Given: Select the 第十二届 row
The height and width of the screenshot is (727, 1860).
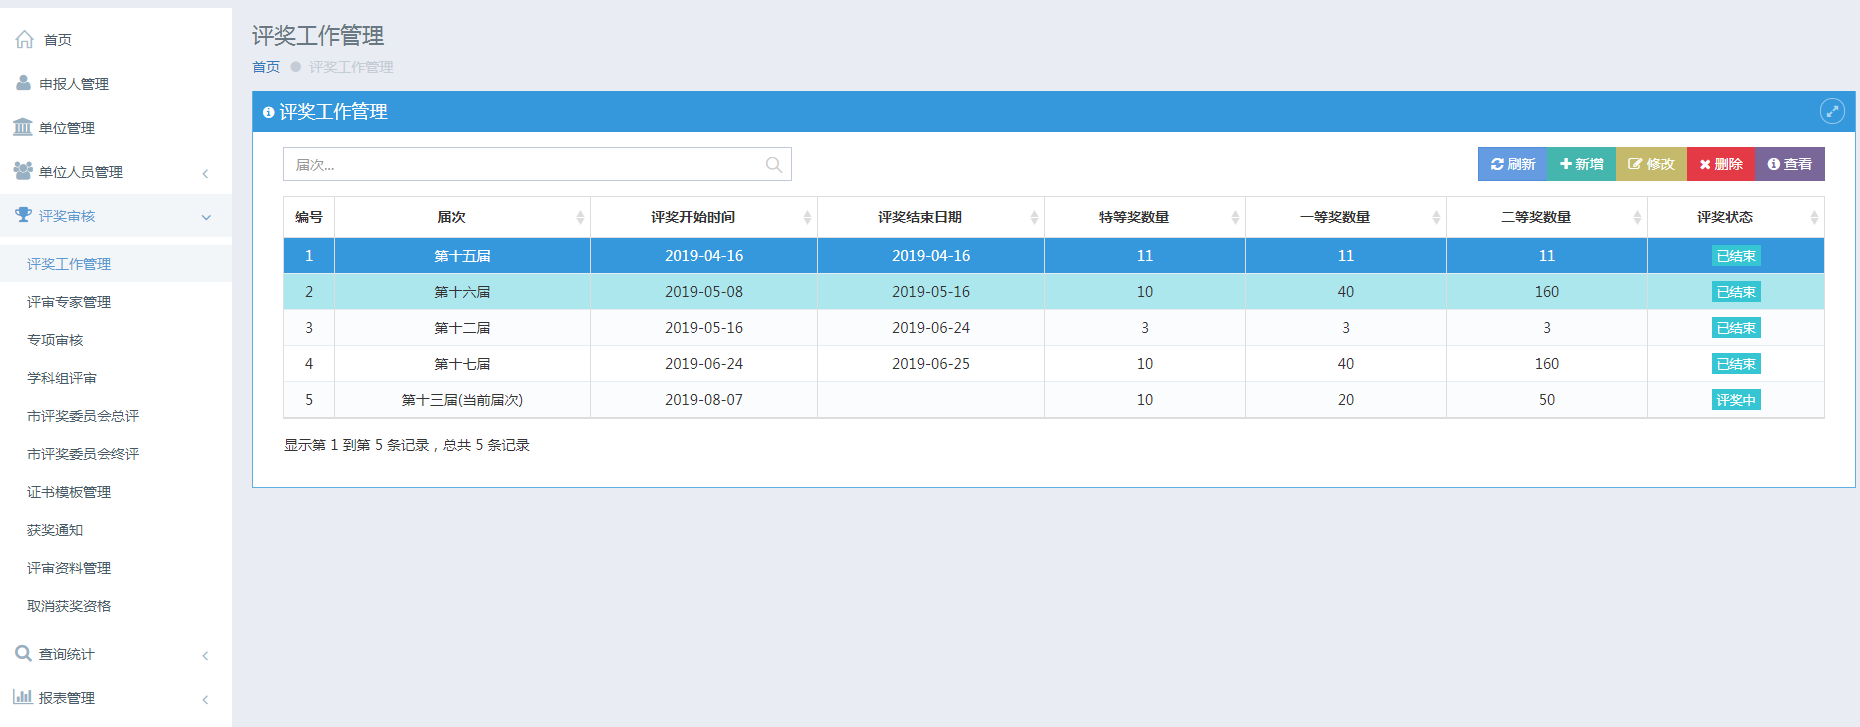Looking at the screenshot, I should pyautogui.click(x=1054, y=328).
